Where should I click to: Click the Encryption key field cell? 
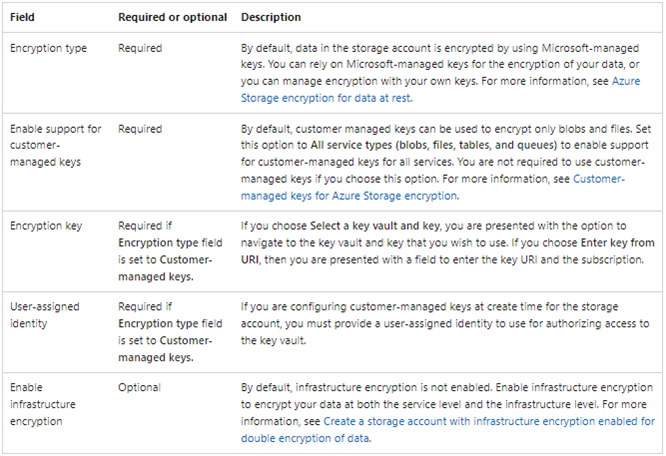coord(46,227)
